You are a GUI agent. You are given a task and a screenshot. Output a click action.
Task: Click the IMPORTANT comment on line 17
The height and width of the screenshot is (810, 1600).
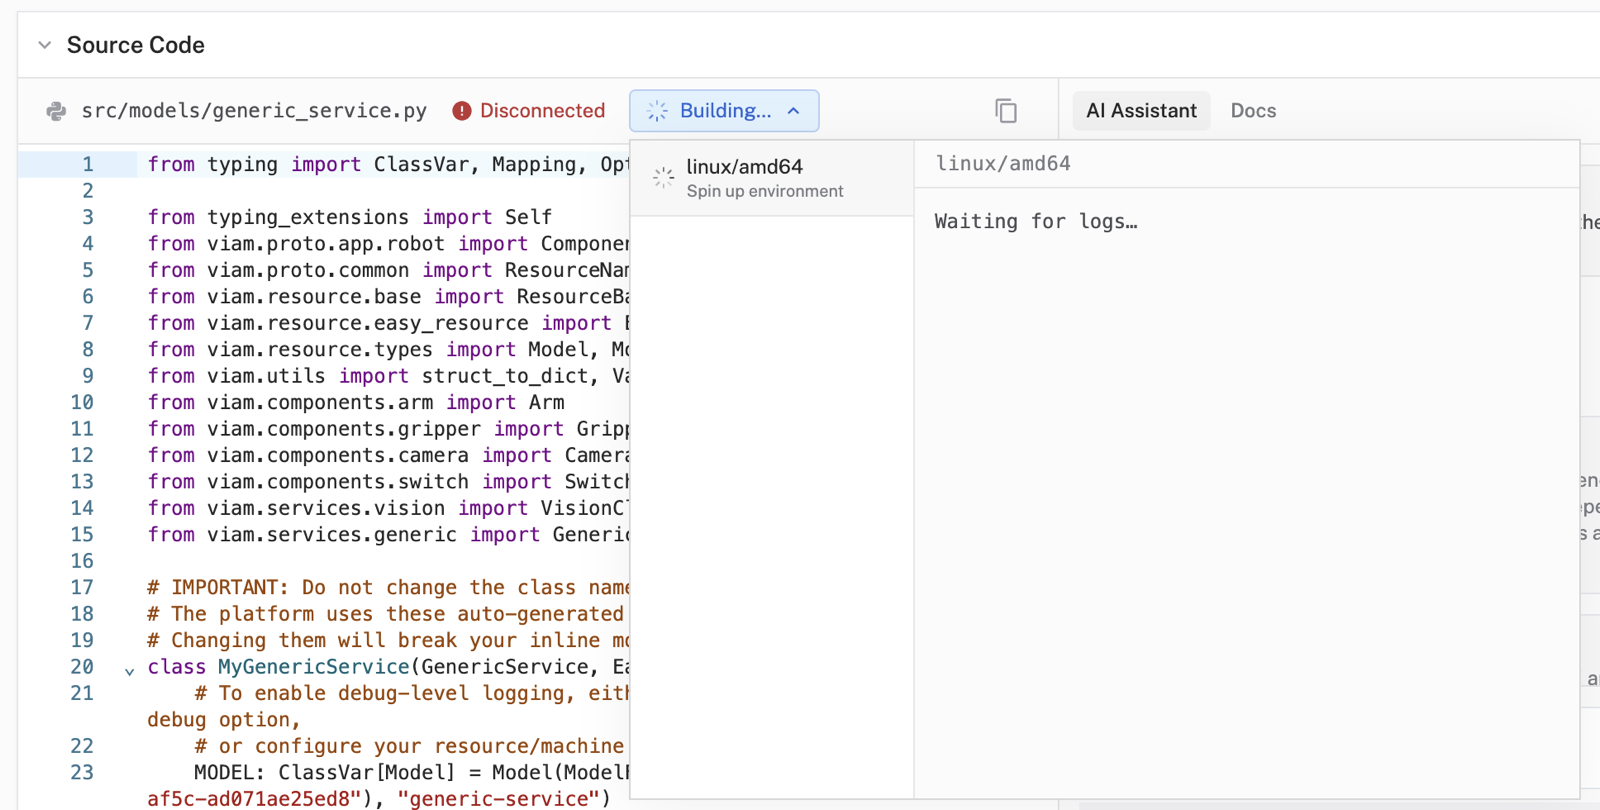point(388,588)
